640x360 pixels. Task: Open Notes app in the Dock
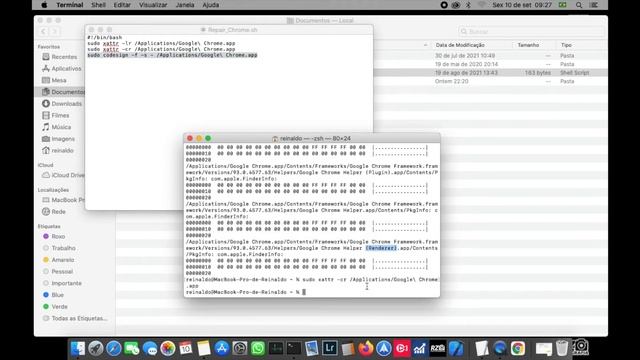(204, 349)
